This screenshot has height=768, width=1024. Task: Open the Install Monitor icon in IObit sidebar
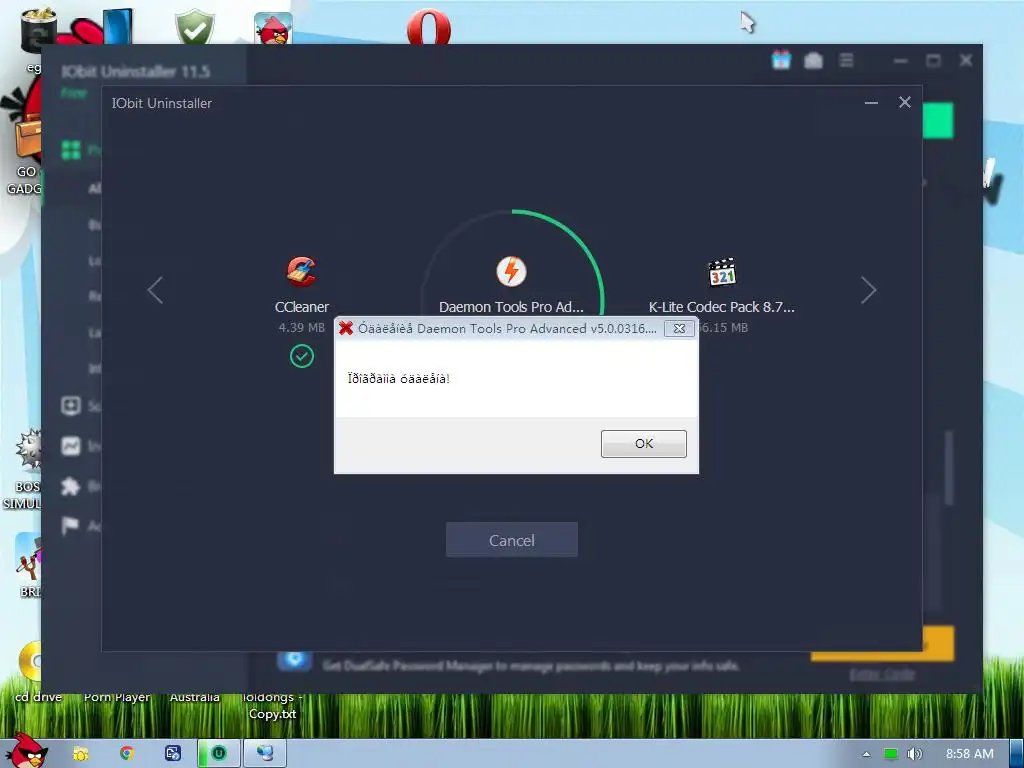[71, 446]
